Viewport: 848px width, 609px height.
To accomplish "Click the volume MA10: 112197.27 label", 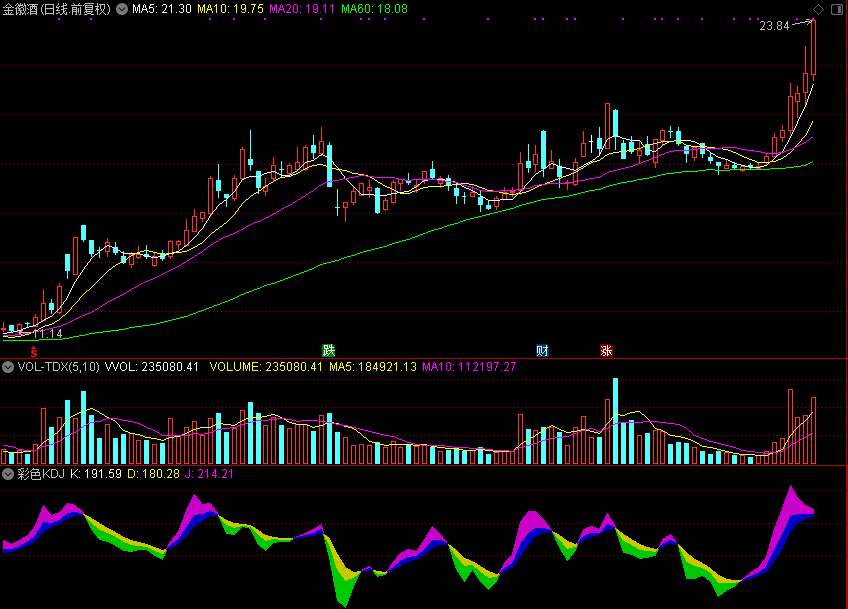I will (x=469, y=367).
